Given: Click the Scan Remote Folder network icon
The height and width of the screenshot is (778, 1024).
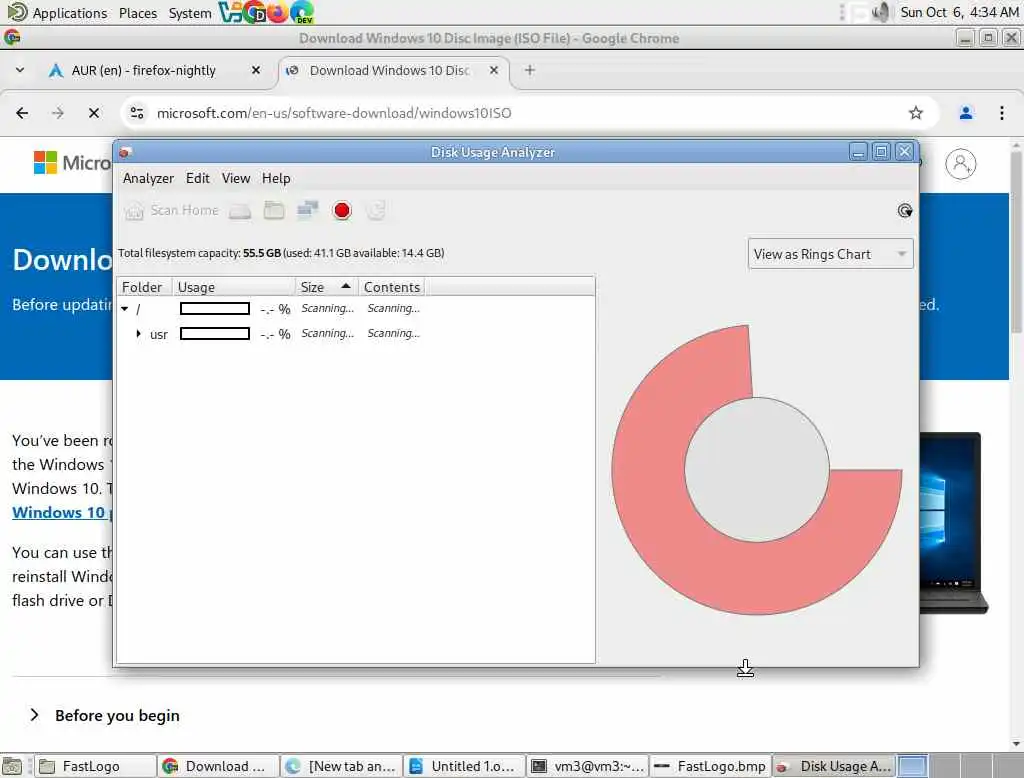Looking at the screenshot, I should tap(308, 210).
